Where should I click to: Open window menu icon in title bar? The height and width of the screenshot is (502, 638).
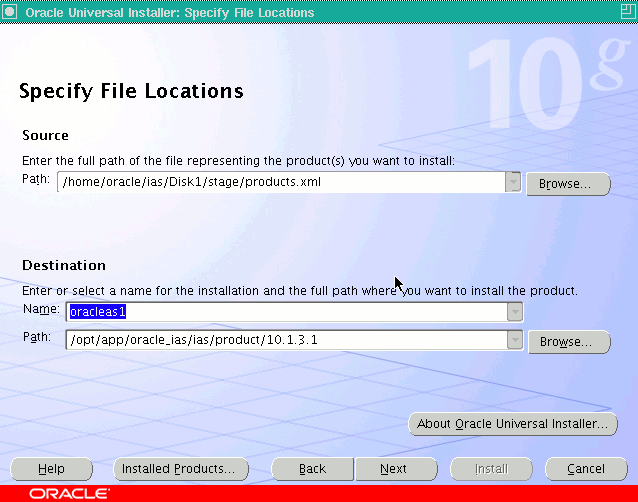click(9, 11)
